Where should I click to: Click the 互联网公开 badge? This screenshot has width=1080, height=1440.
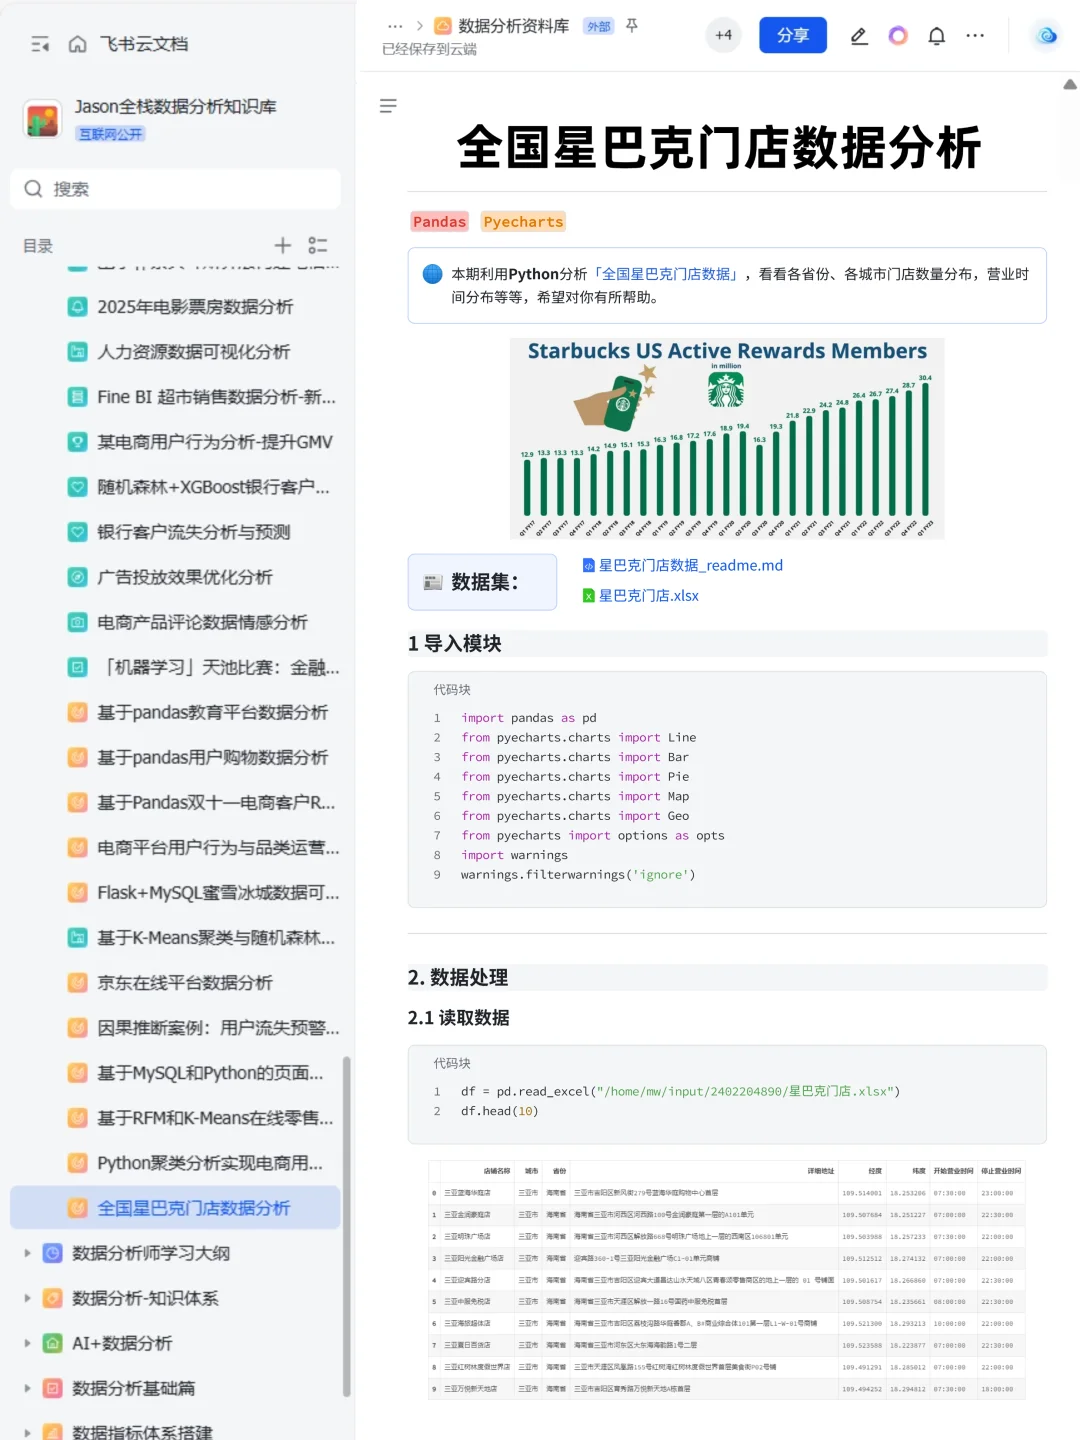tap(111, 134)
